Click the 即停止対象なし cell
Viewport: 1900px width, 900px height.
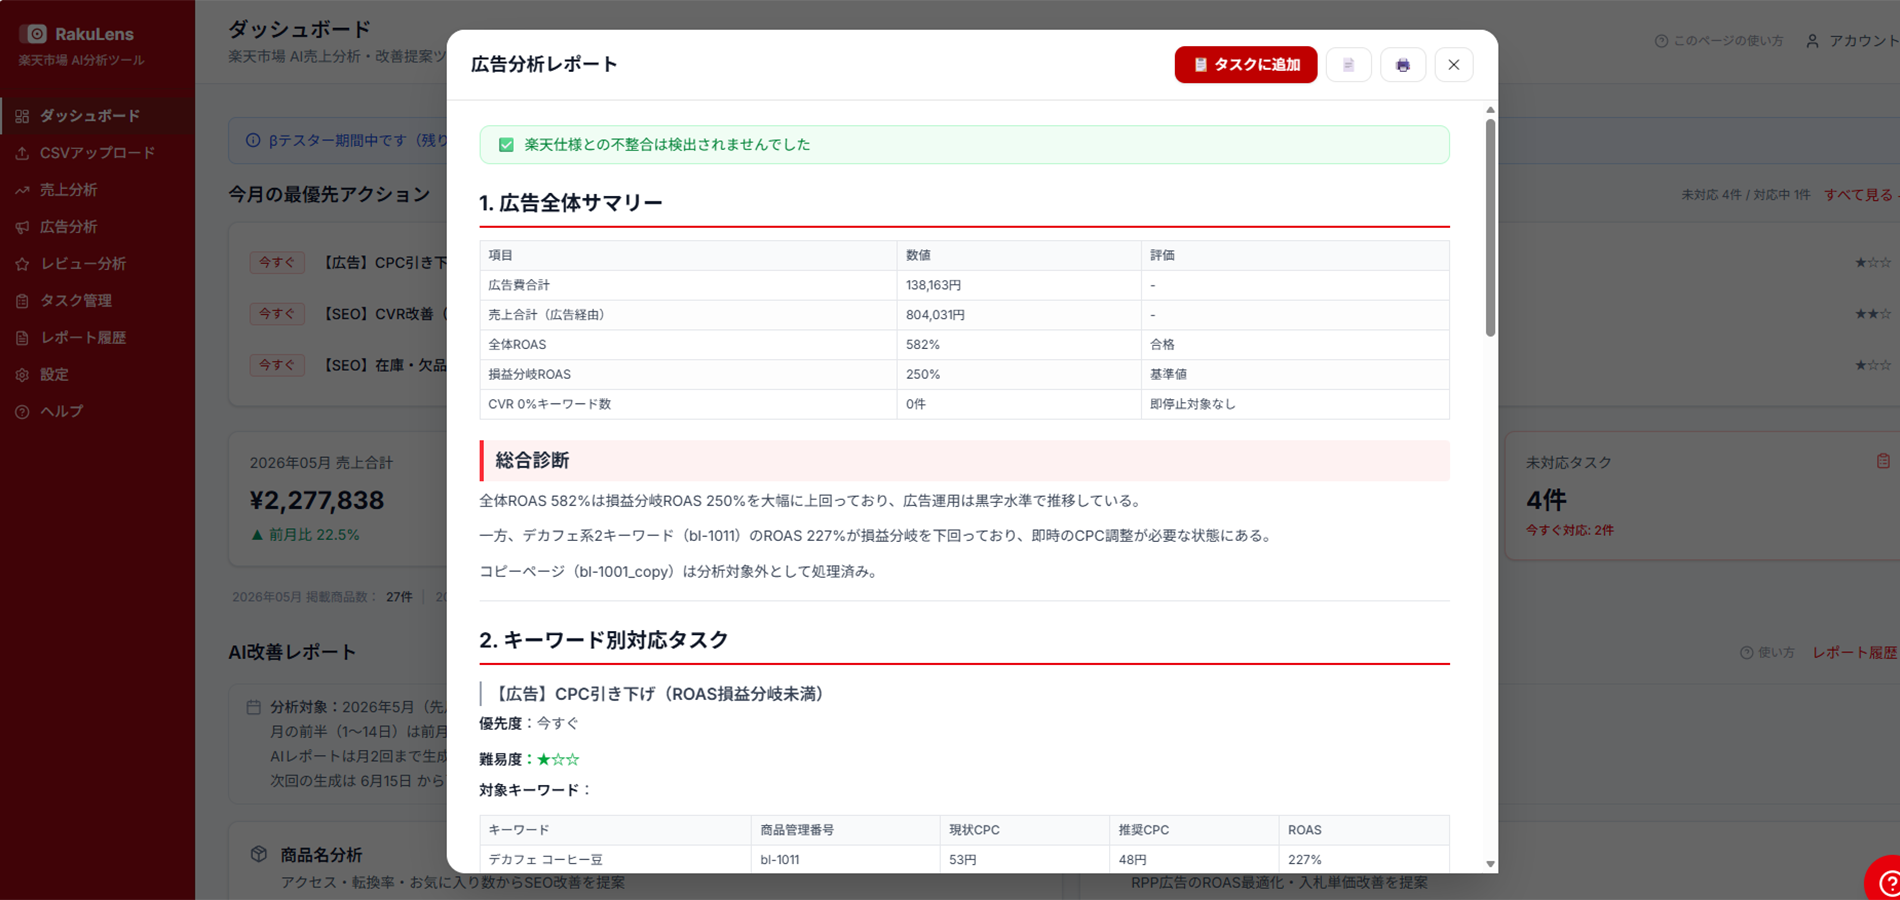1295,404
